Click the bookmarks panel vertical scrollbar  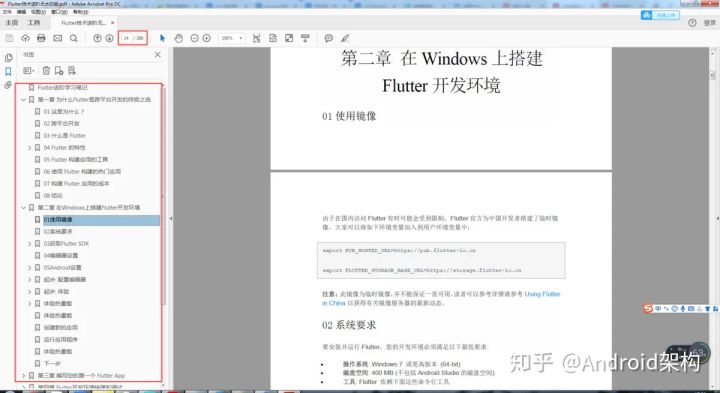click(163, 197)
